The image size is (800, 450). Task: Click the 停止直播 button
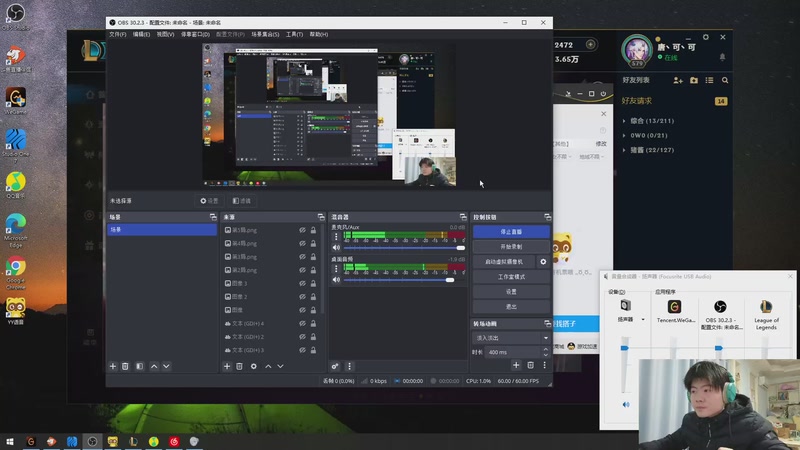[x=511, y=232]
